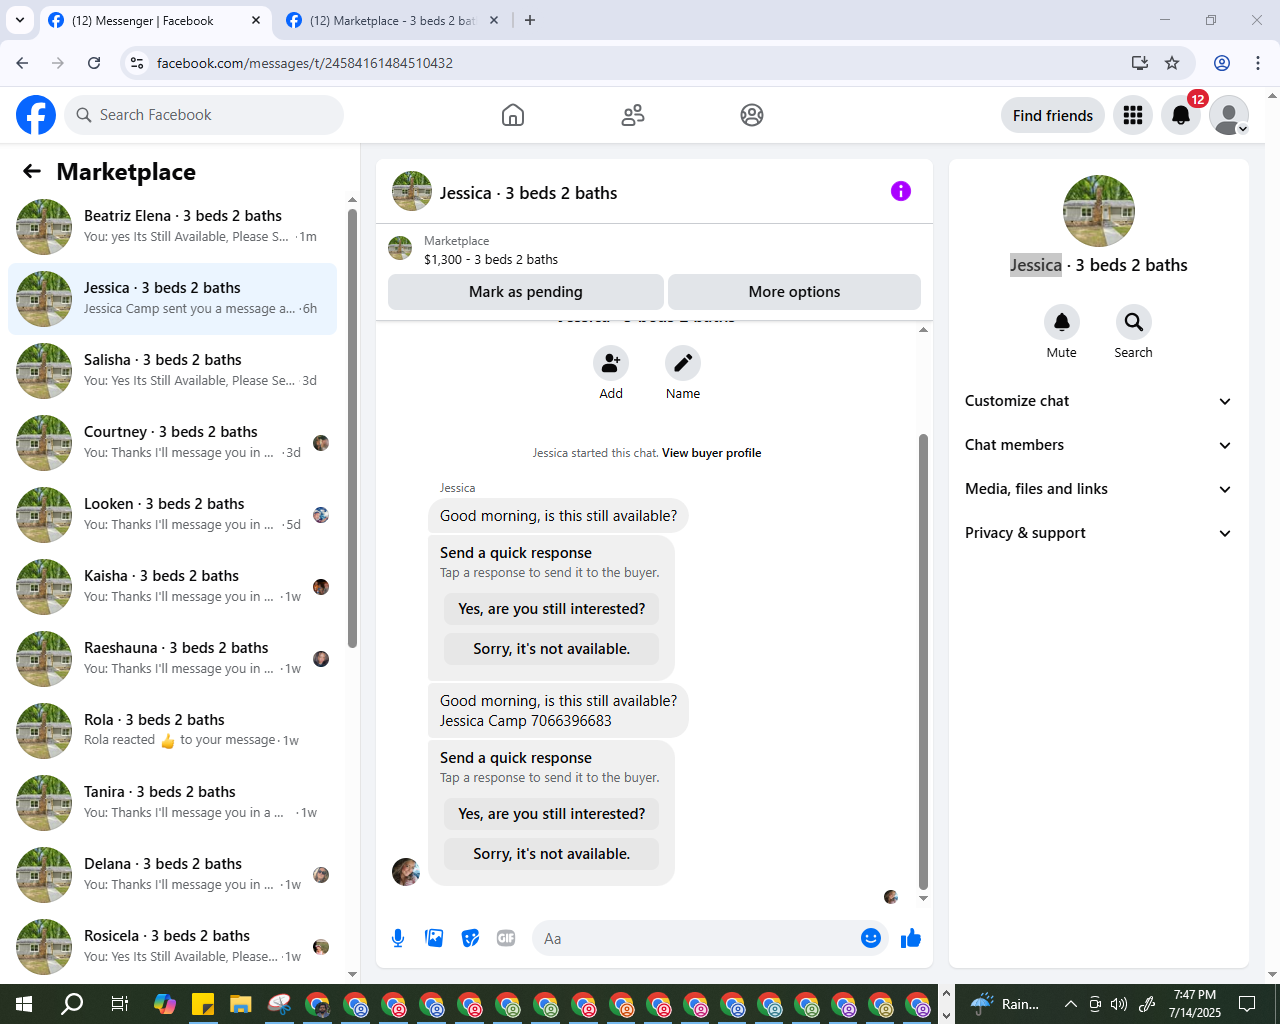Record a voice clip with microphone icon
Viewport: 1280px width, 1024px height.
[398, 938]
